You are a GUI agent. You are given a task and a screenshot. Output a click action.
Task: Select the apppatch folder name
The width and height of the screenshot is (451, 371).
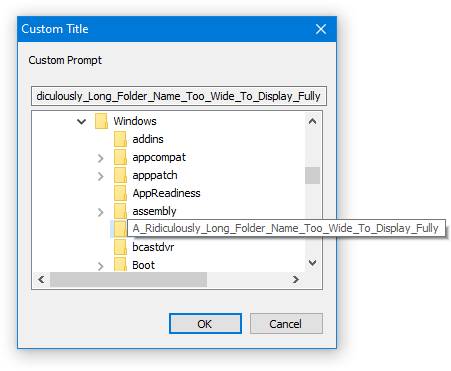coord(155,175)
